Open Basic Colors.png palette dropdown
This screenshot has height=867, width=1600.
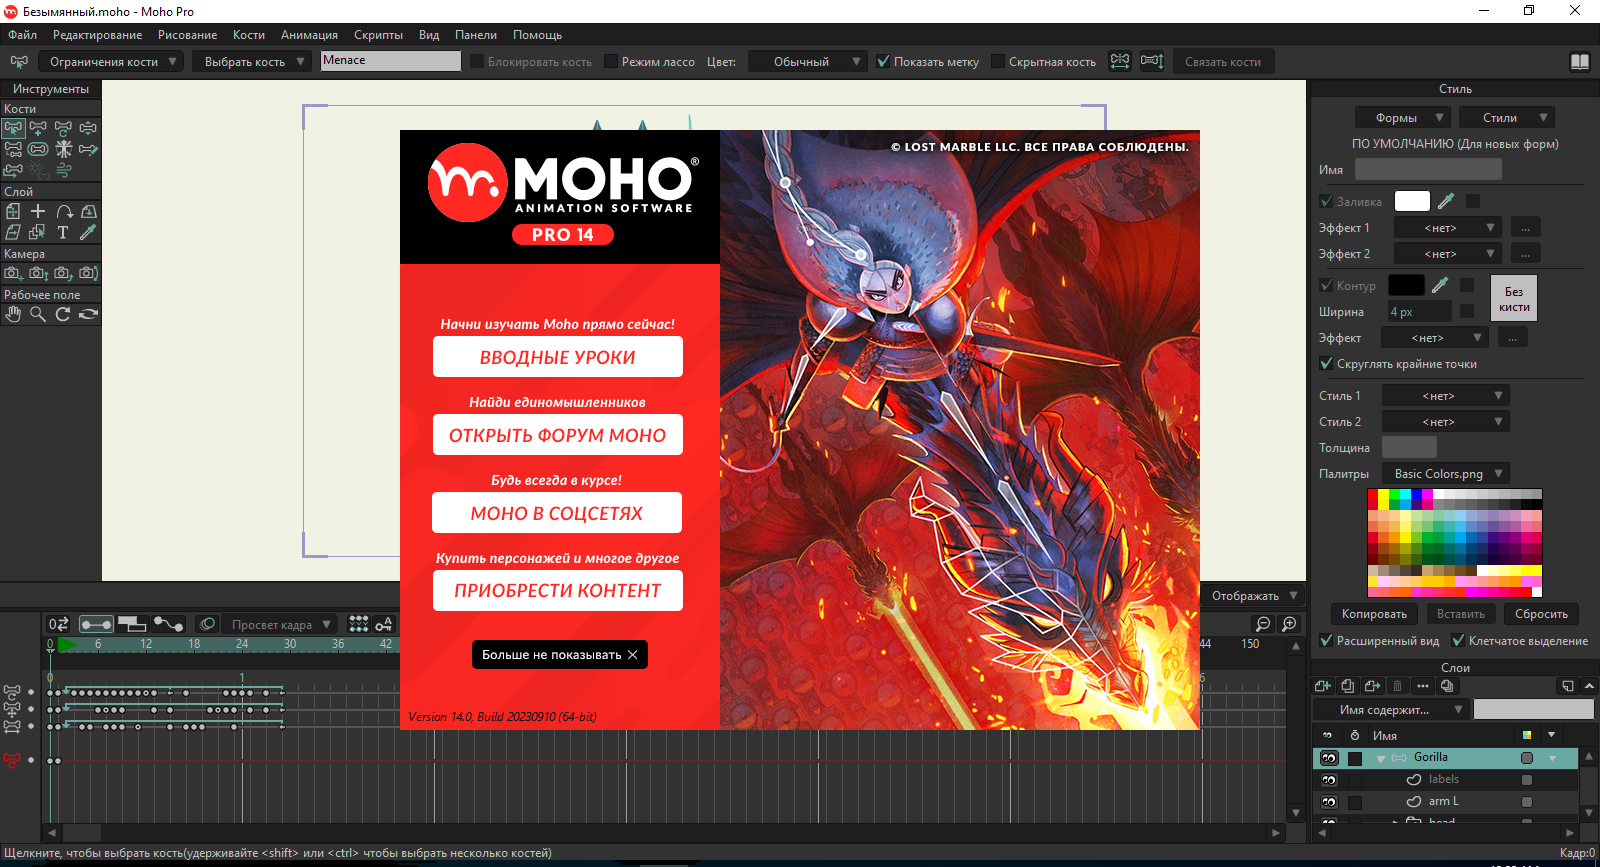(x=1446, y=473)
